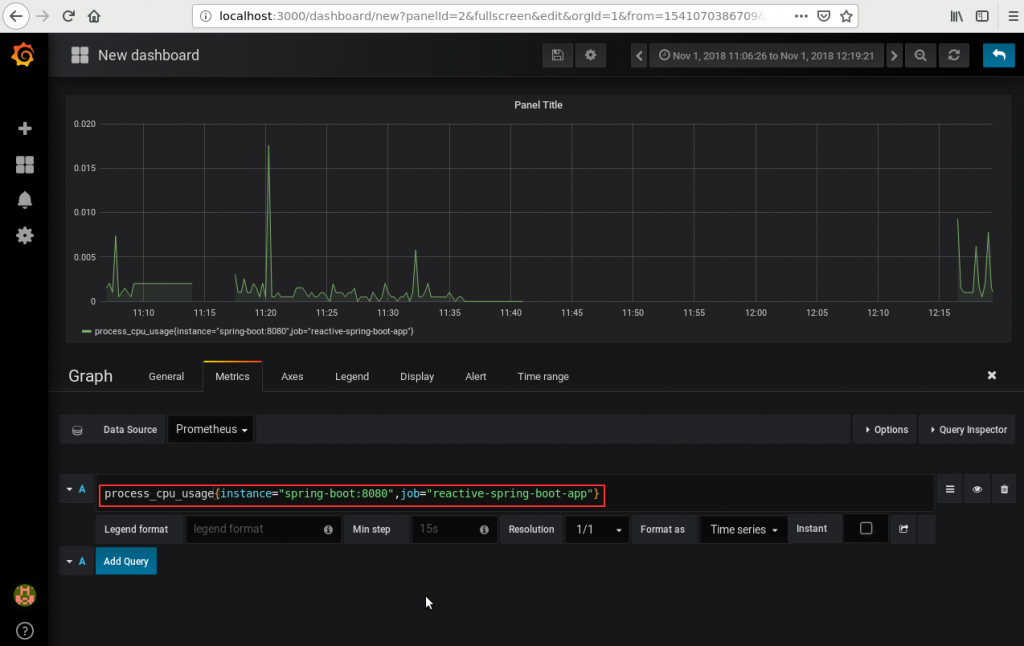Refresh the dashboard using the refresh icon
Image resolution: width=1024 pixels, height=646 pixels.
pos(953,56)
